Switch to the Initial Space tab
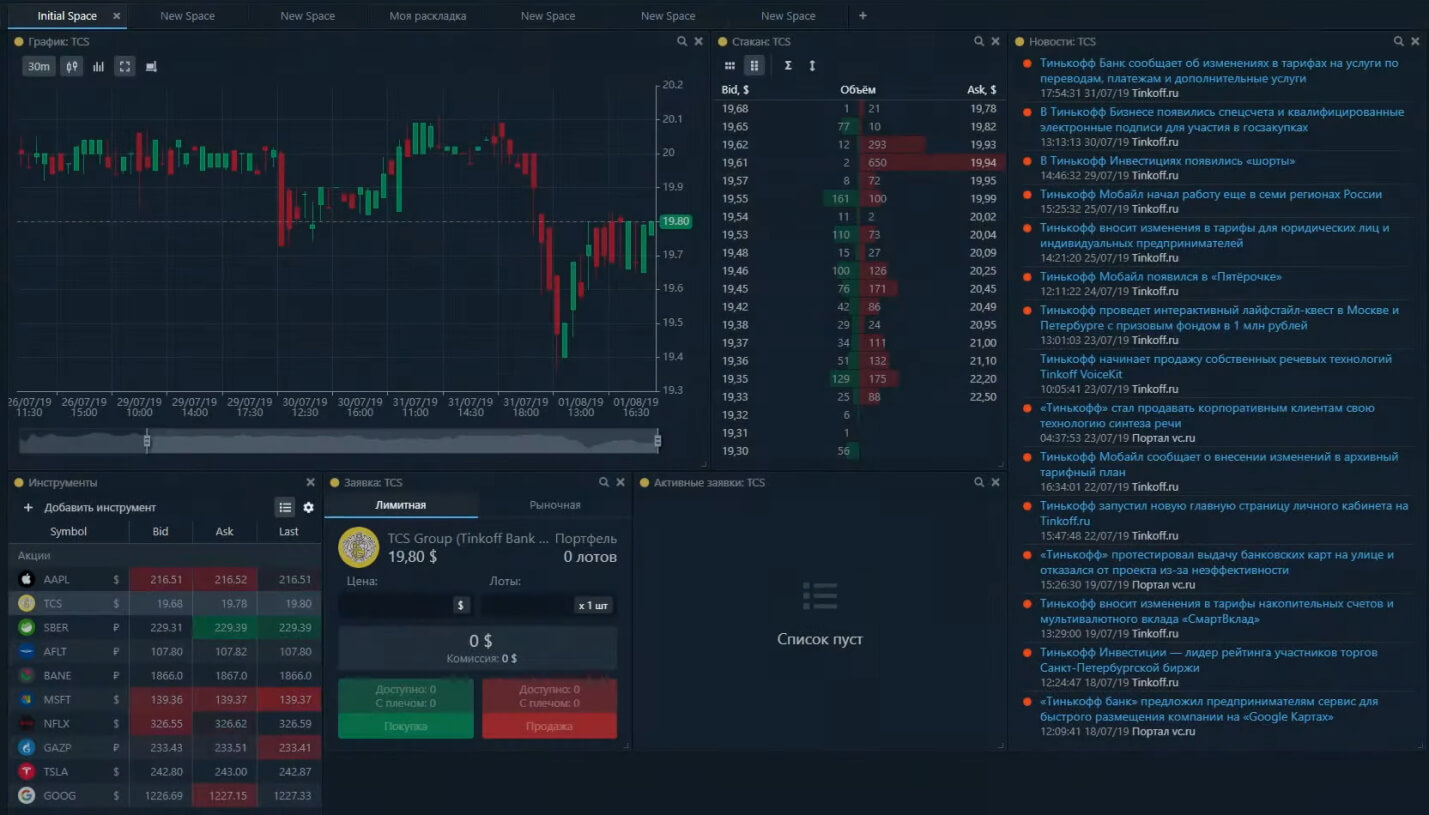The height and width of the screenshot is (815, 1429). (x=67, y=16)
